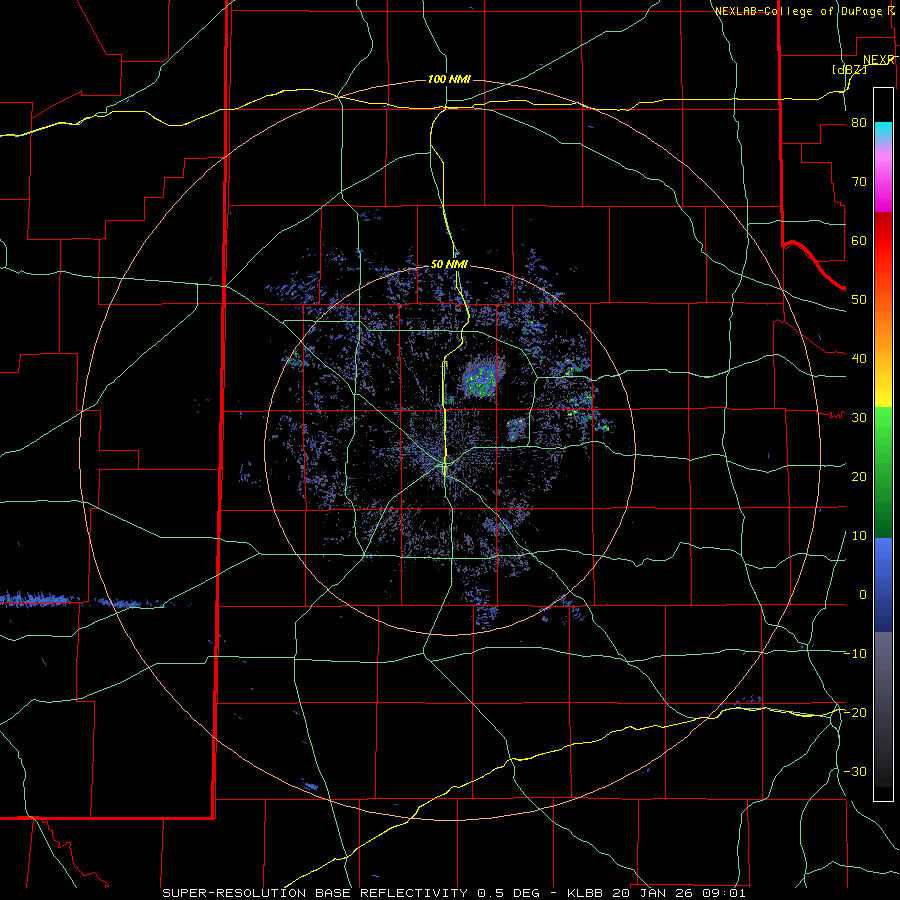Click the 10 value on dBZ scale
Image resolution: width=900 pixels, height=900 pixels.
pyautogui.click(x=859, y=536)
